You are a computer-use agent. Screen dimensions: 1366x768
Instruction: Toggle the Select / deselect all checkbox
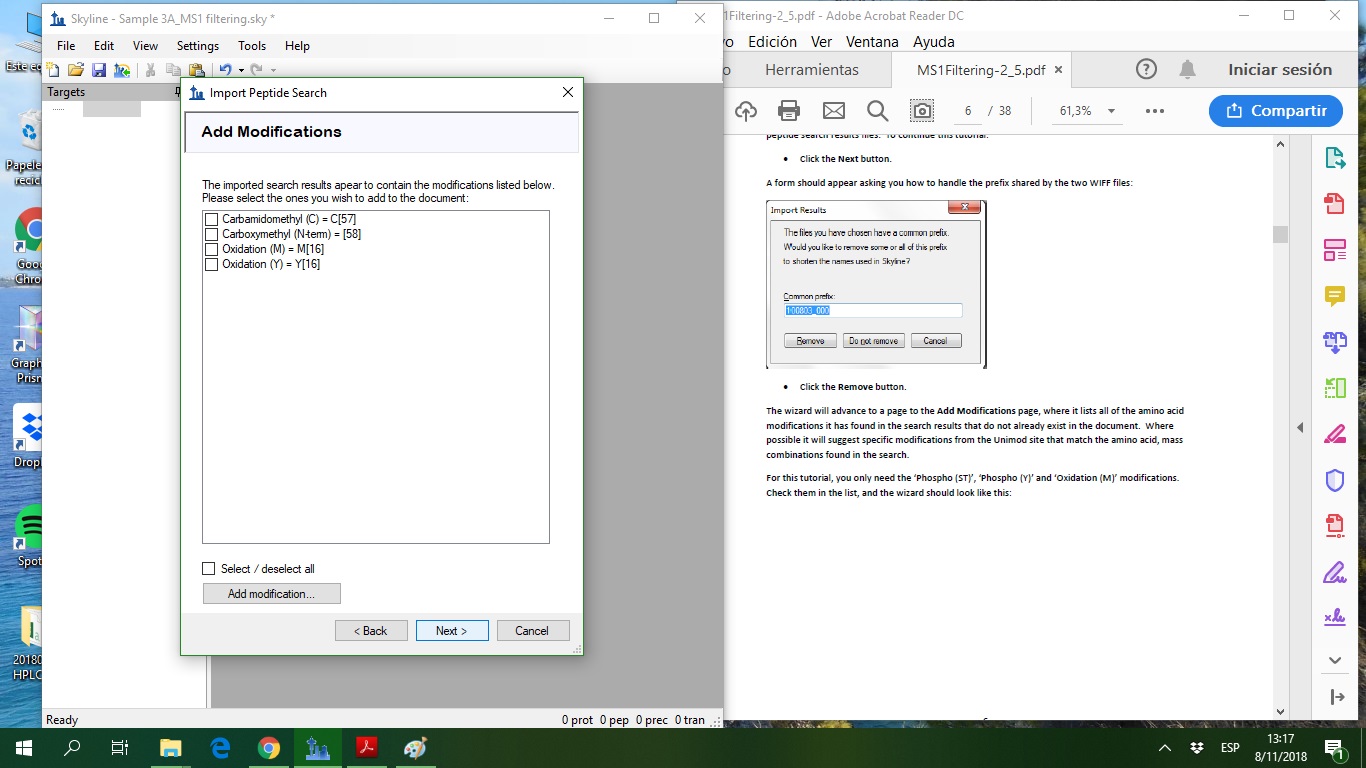point(209,569)
